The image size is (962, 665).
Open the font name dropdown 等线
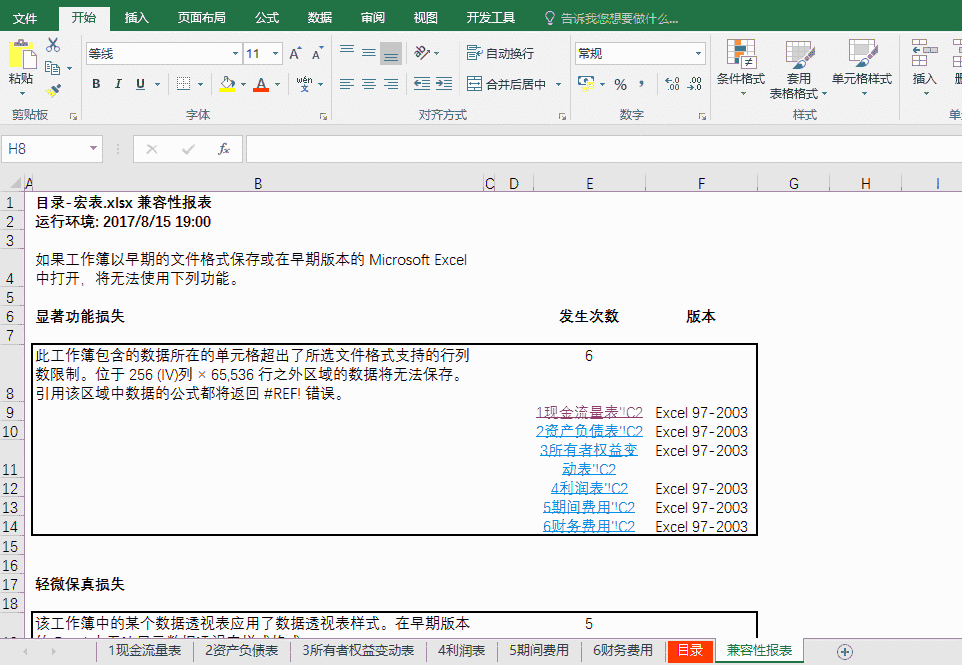click(x=236, y=54)
